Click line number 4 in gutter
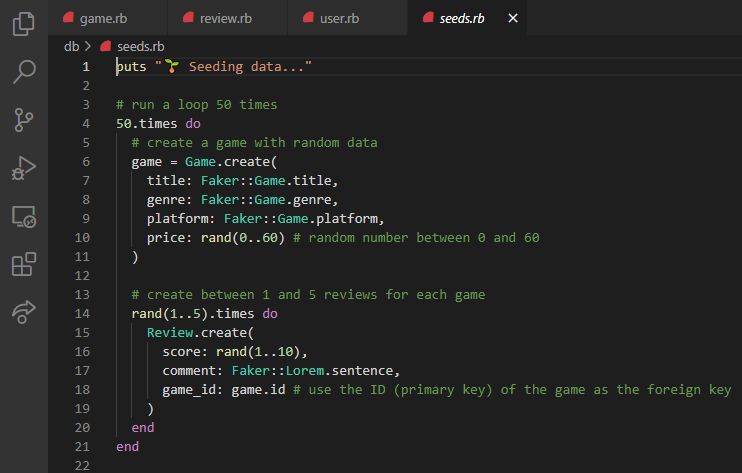742x473 pixels. tap(86, 123)
